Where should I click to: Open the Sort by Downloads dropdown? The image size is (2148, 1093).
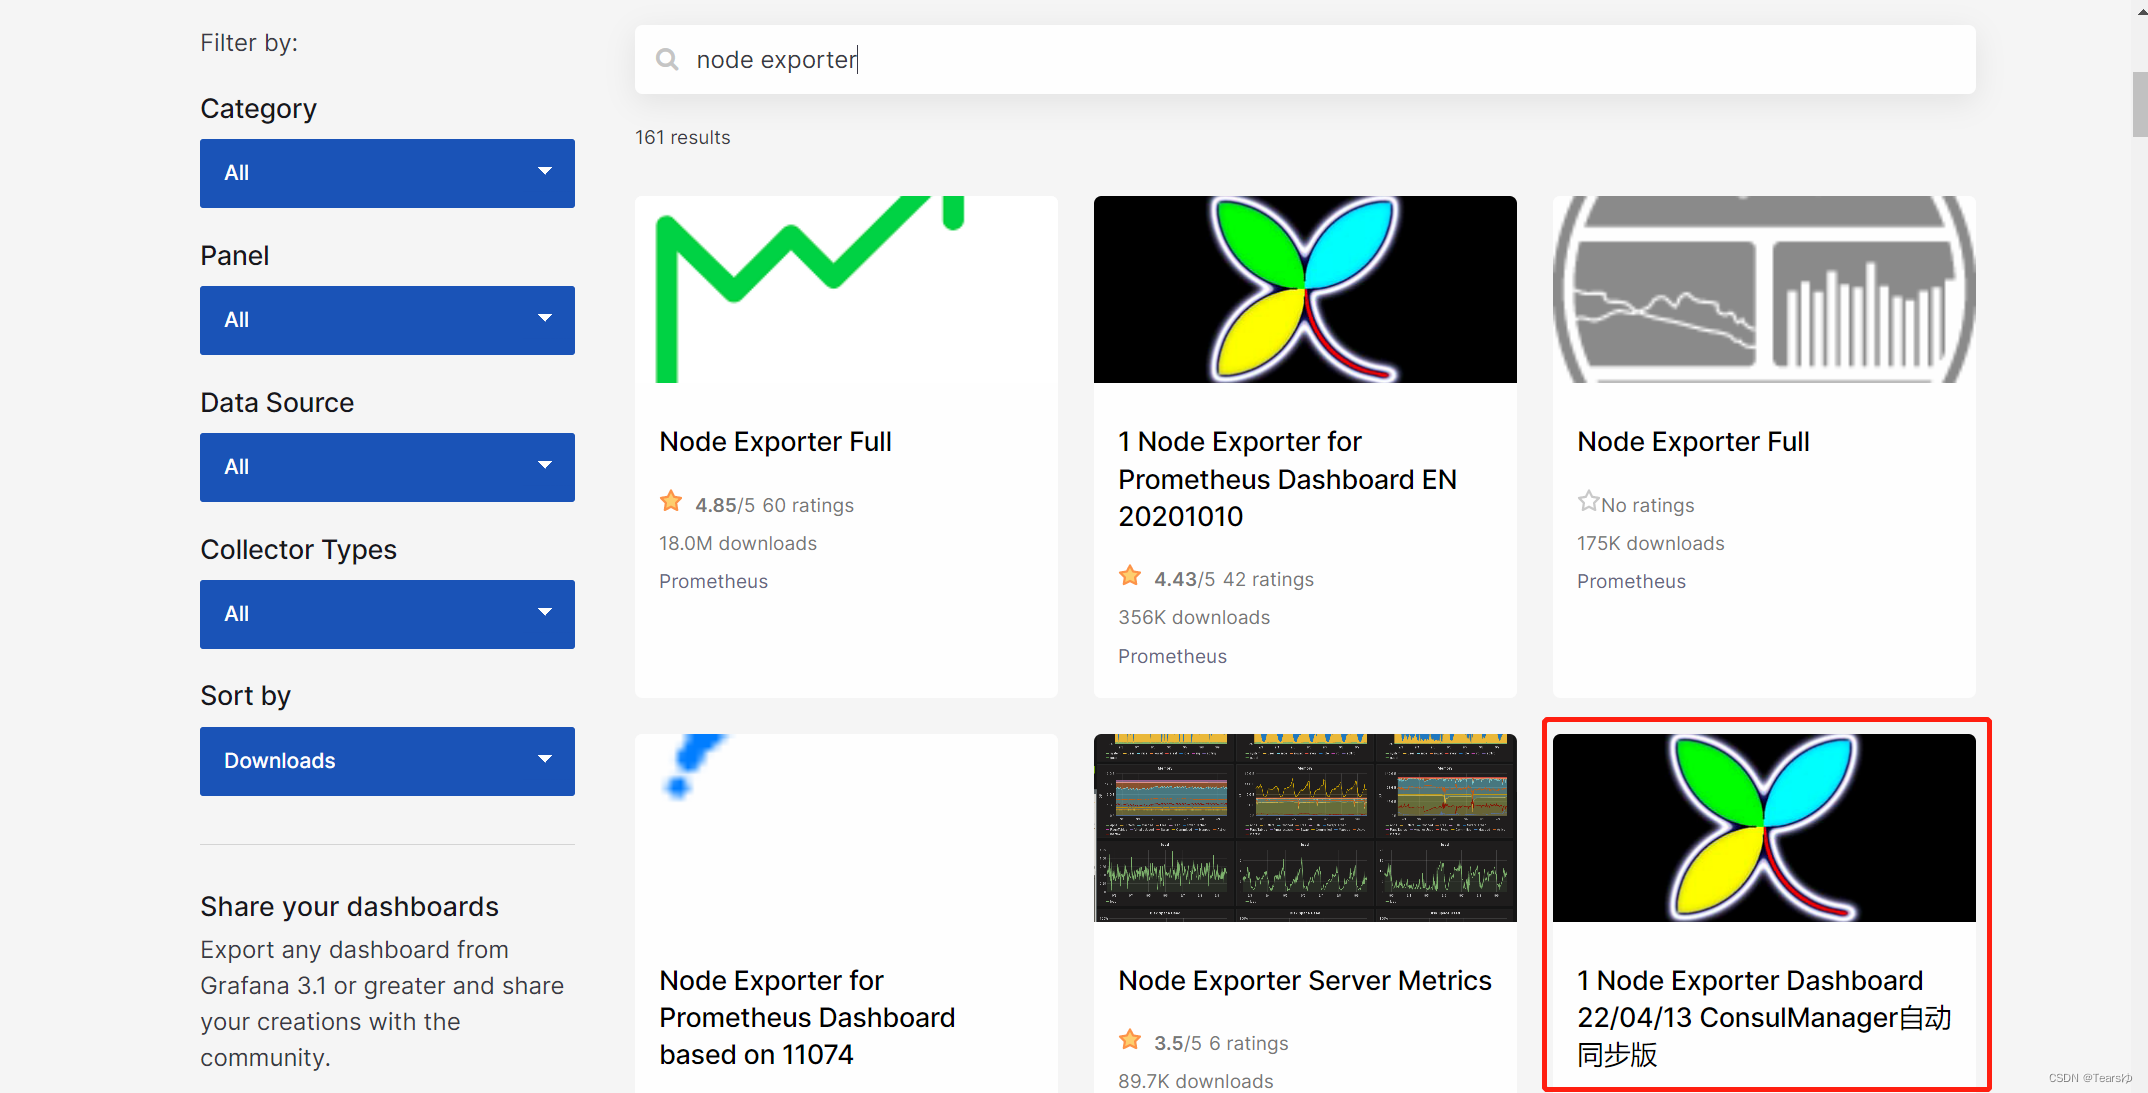pos(387,761)
